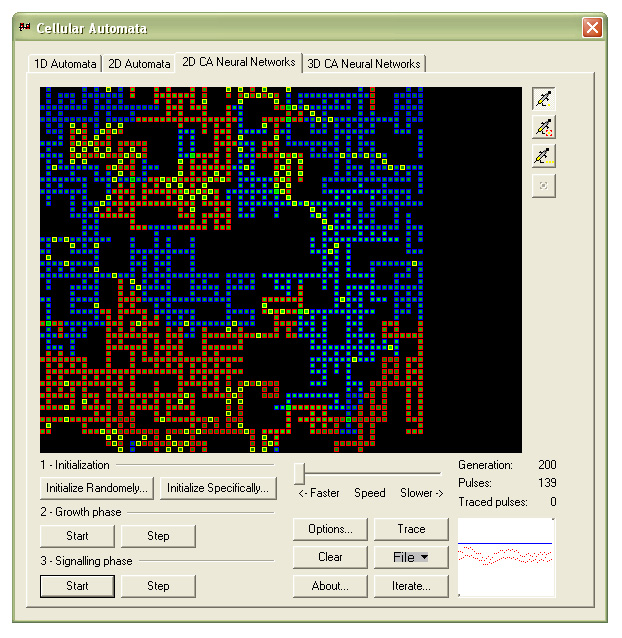Click the Cellular Automata title bar app icon
This screenshot has height=638, width=622.
click(x=25, y=28)
